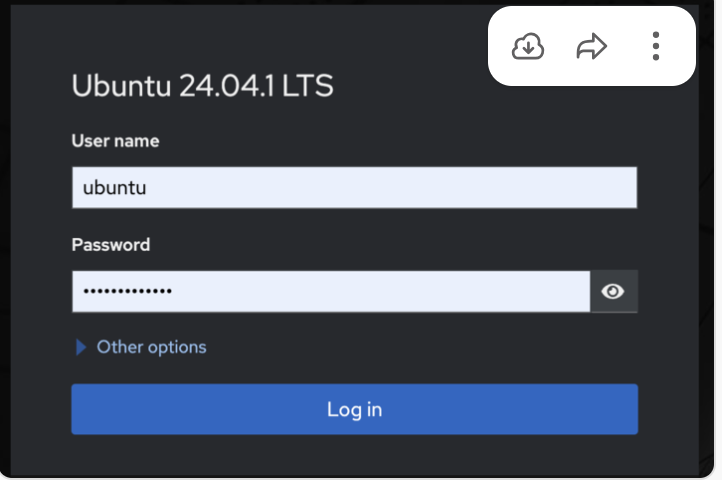Click the '24.04.1' version number in heading

pos(226,86)
